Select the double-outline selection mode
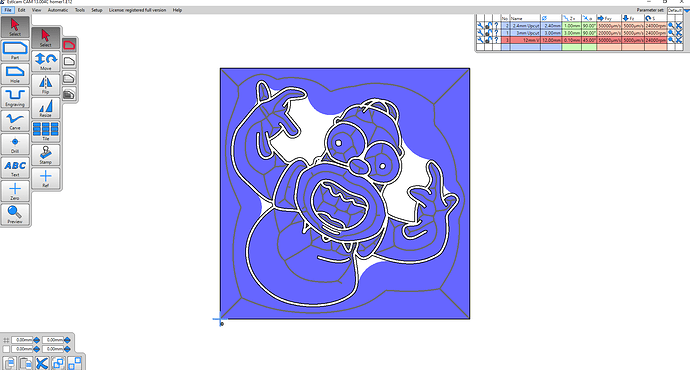 69,78
